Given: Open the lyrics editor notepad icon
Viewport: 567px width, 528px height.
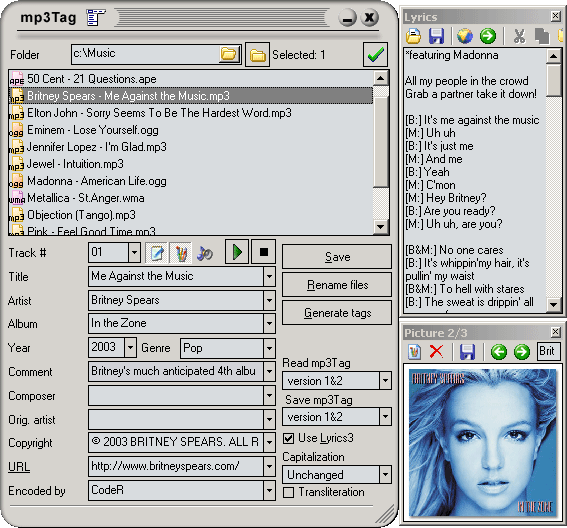Looking at the screenshot, I should (157, 252).
